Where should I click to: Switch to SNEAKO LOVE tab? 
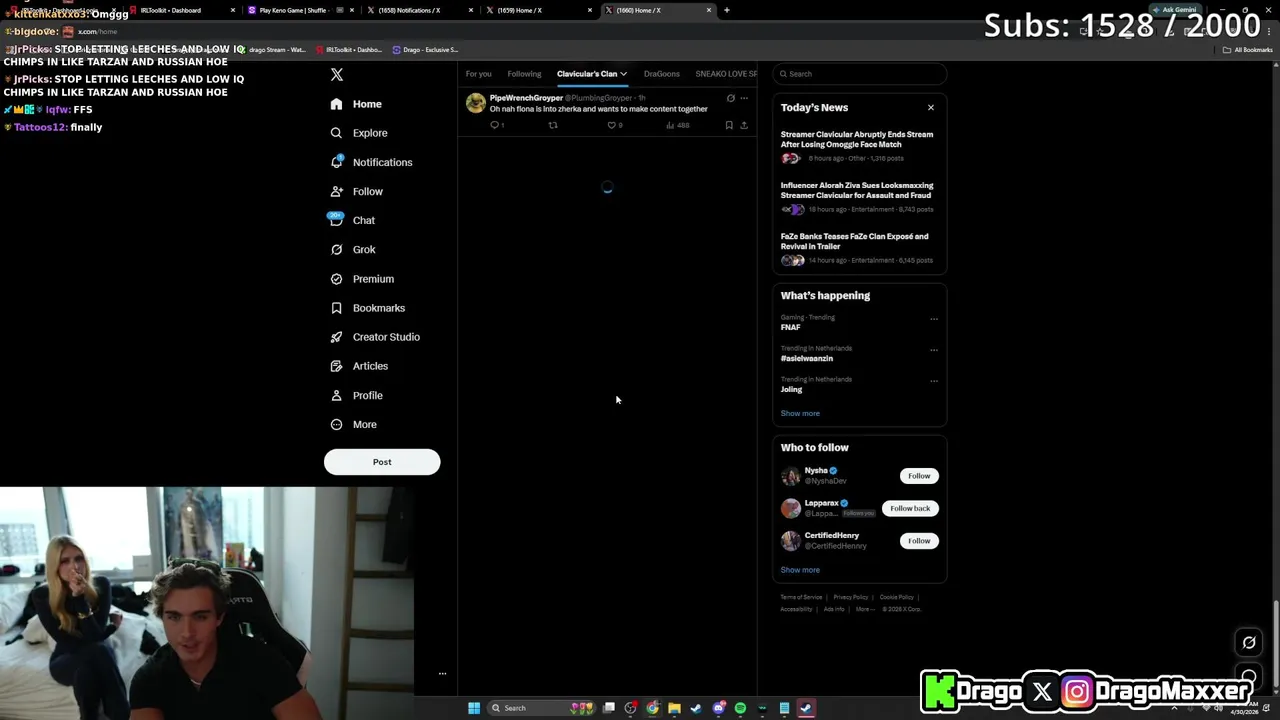[726, 74]
